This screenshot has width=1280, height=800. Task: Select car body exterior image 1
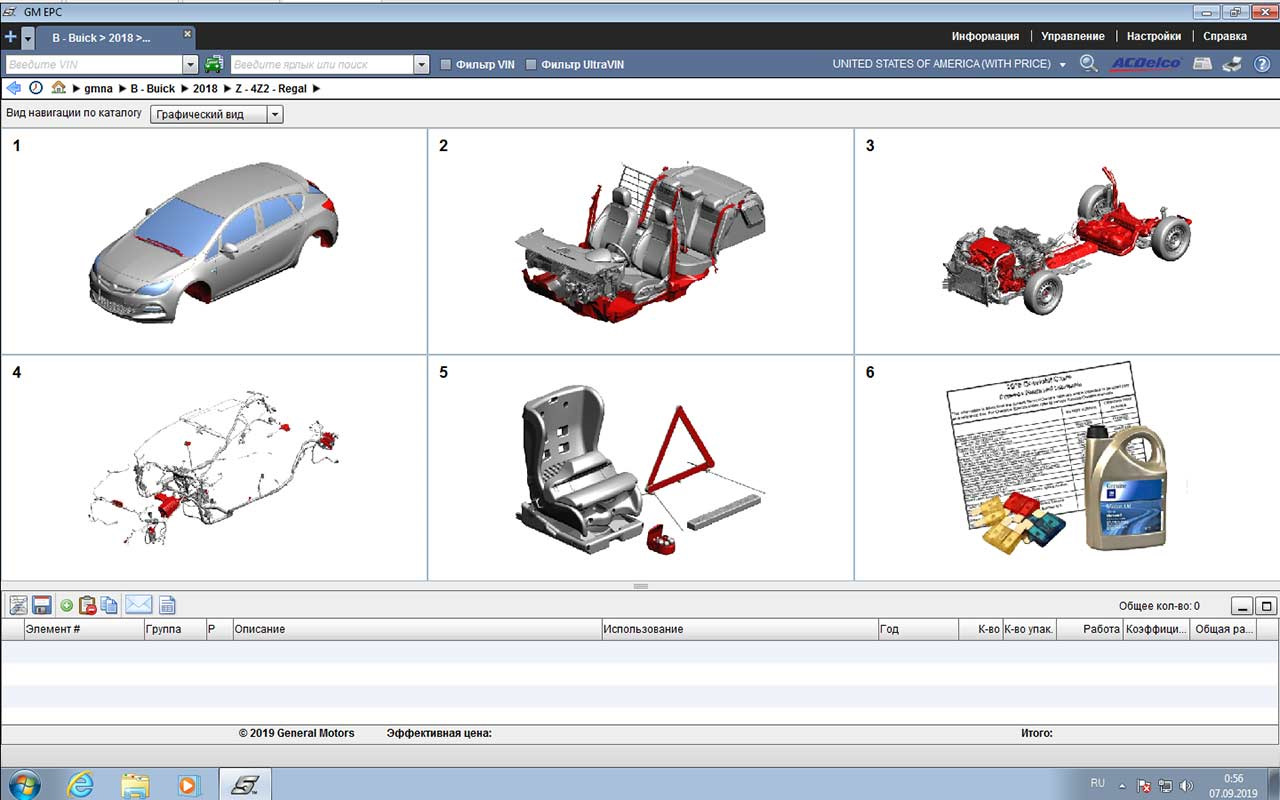coord(214,241)
